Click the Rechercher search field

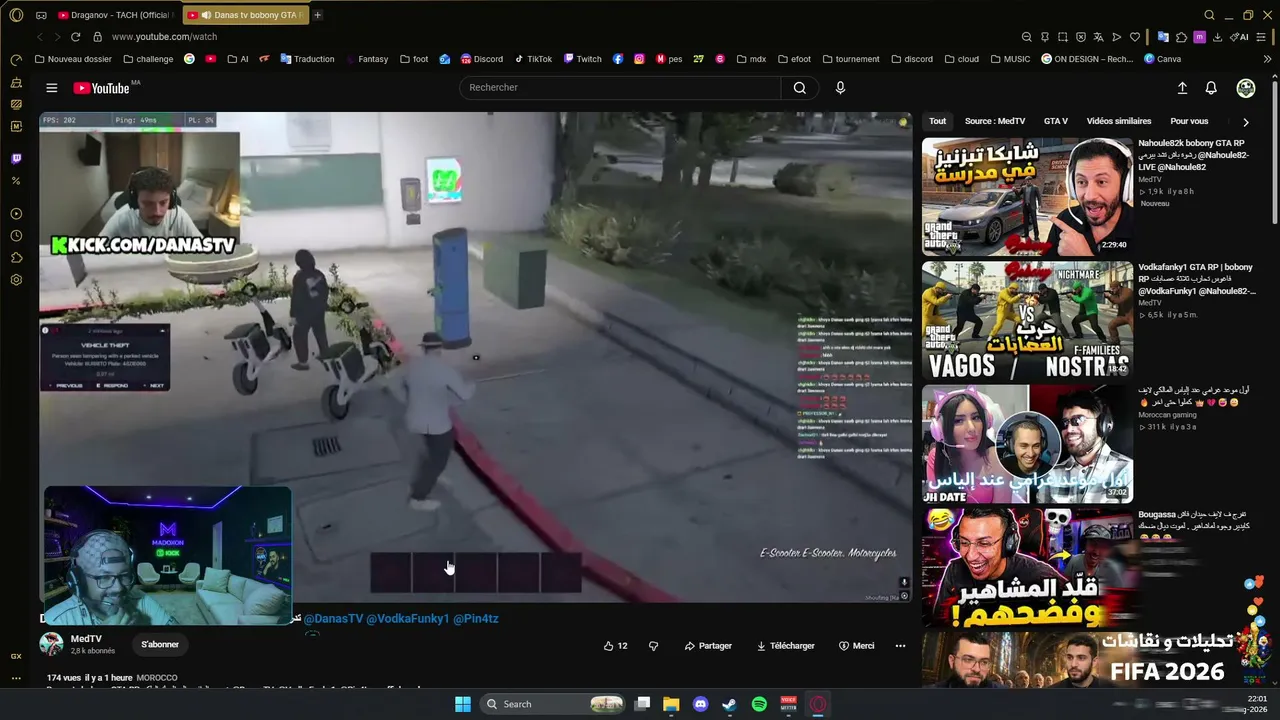pos(620,88)
